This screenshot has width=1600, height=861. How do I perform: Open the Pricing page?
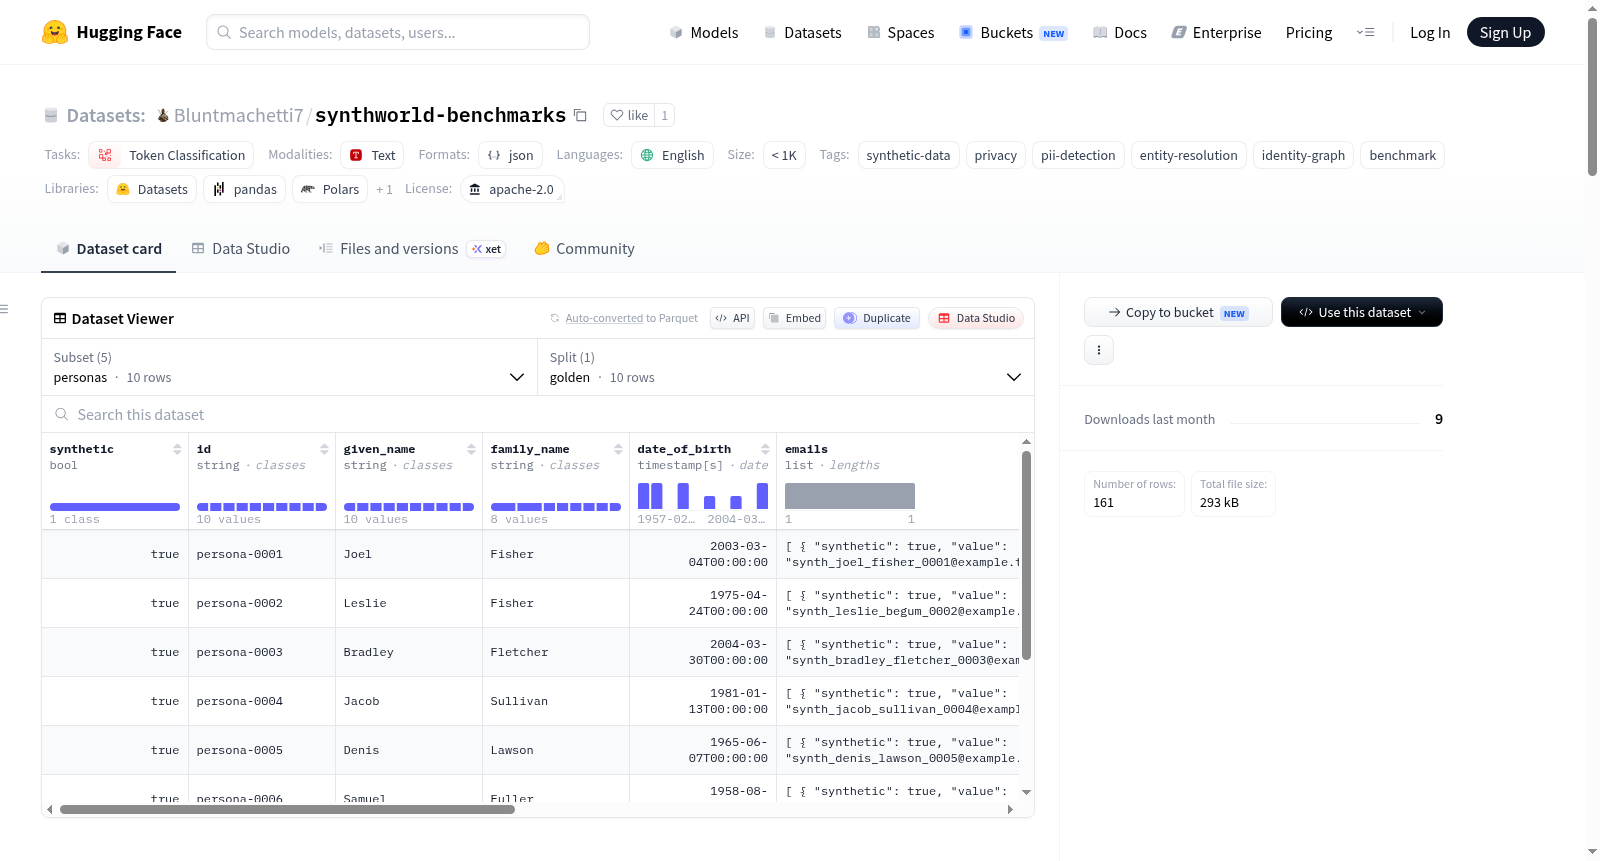coord(1309,32)
